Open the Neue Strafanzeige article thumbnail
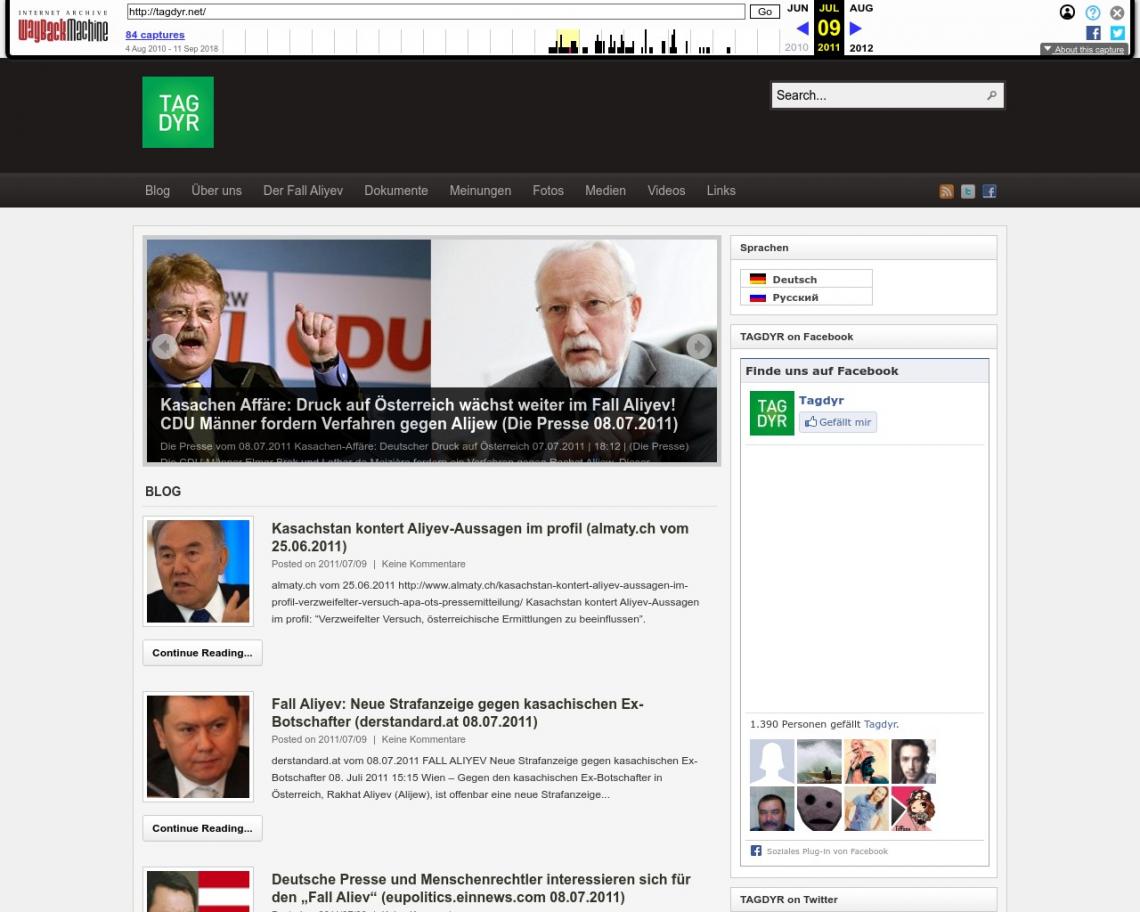 (198, 746)
